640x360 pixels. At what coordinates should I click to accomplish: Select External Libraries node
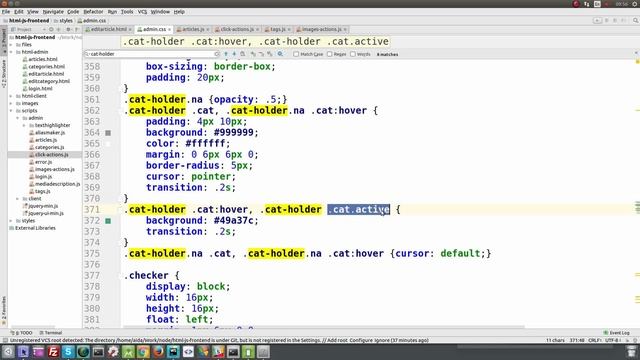[35, 228]
